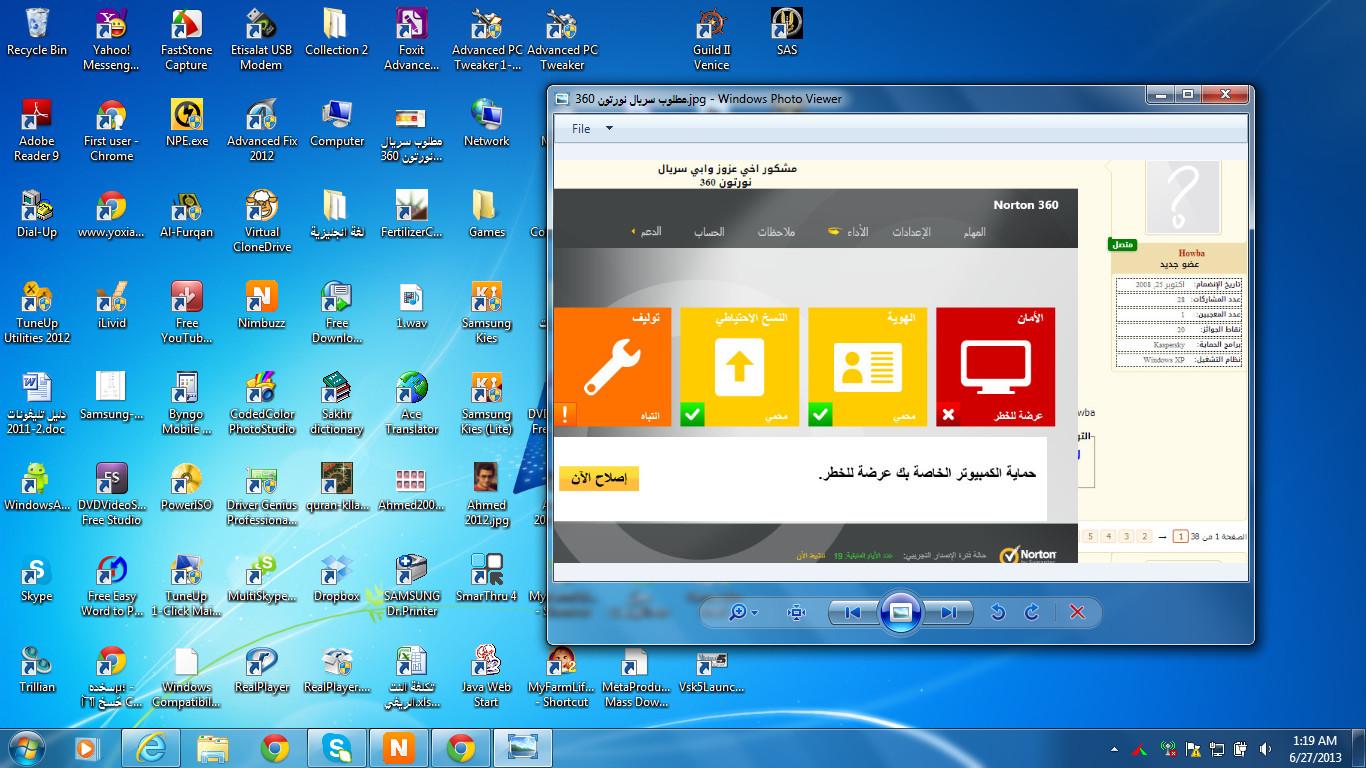Open First user - Chrome shortcut

(x=111, y=131)
